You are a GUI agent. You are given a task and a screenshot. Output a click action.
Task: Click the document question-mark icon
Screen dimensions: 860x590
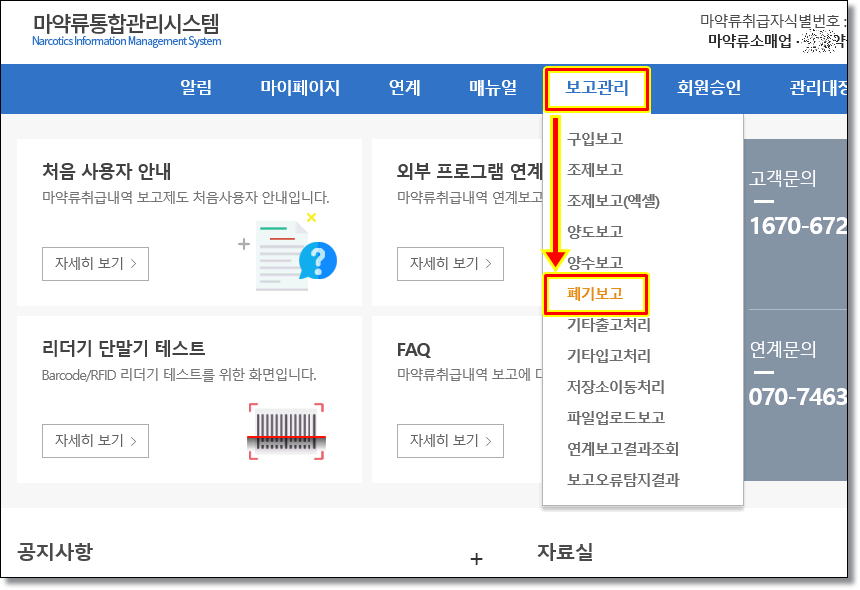[297, 253]
